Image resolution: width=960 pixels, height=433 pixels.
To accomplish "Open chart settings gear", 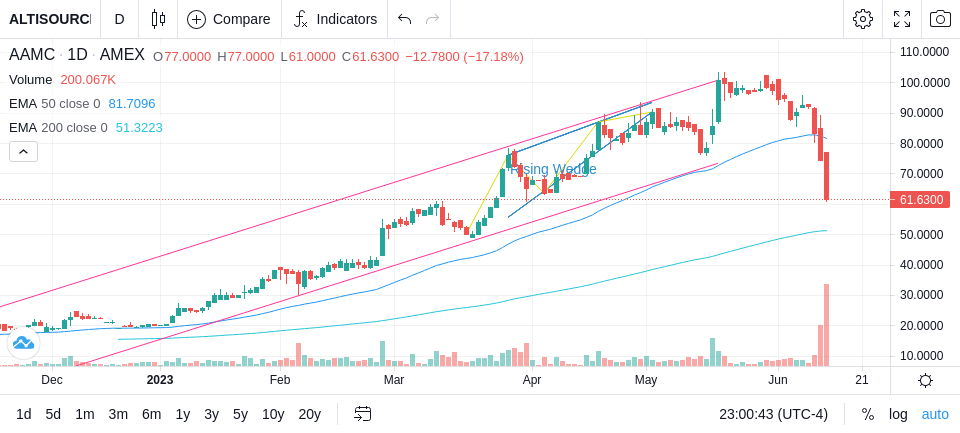I will pos(863,19).
